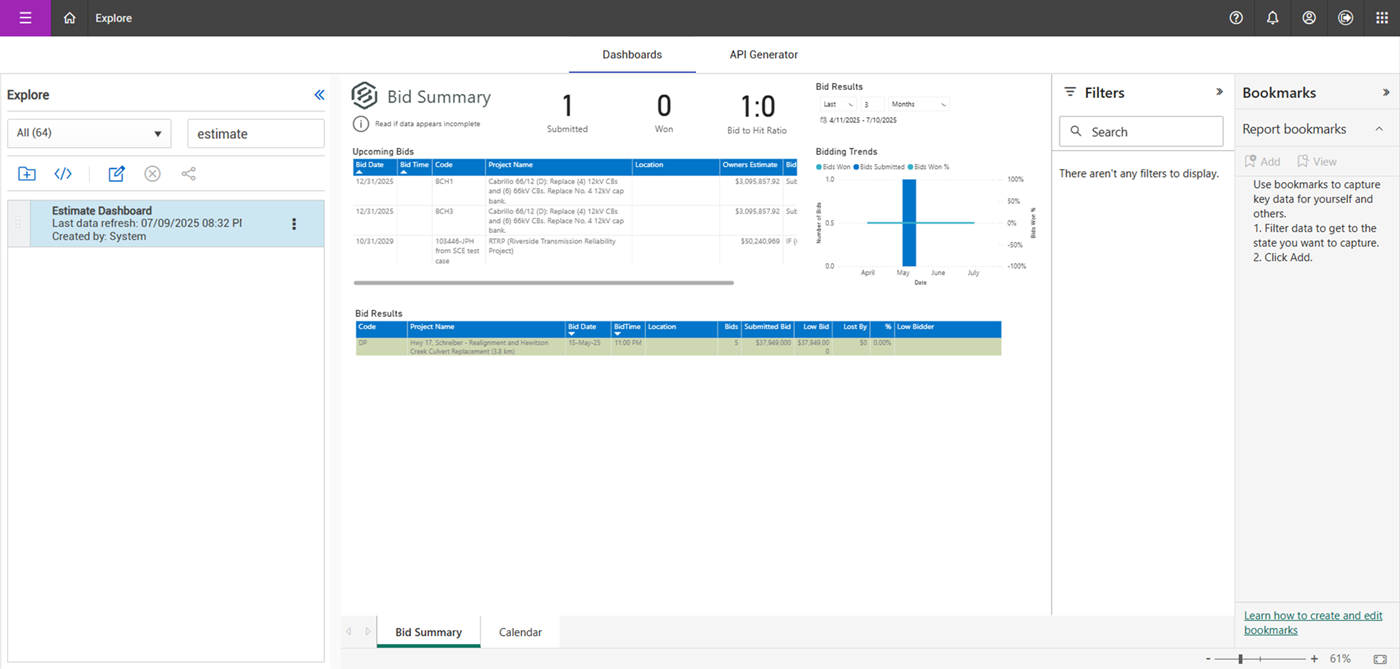
Task: Switch to the API Generator tab
Action: pyautogui.click(x=763, y=55)
